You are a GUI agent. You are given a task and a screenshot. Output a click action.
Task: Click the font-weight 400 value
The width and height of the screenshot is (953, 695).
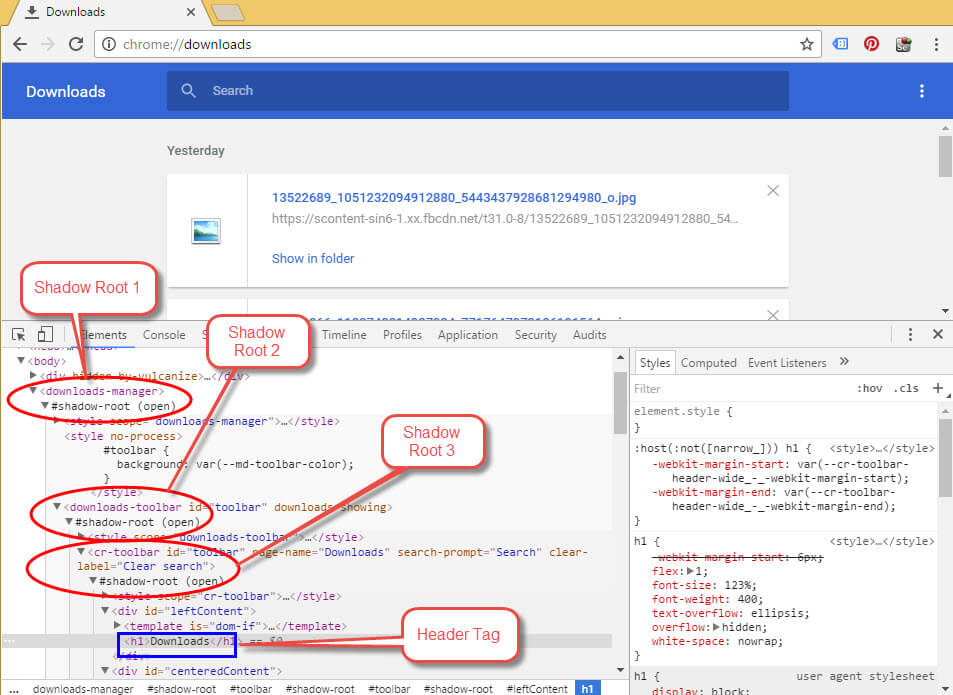pos(749,599)
